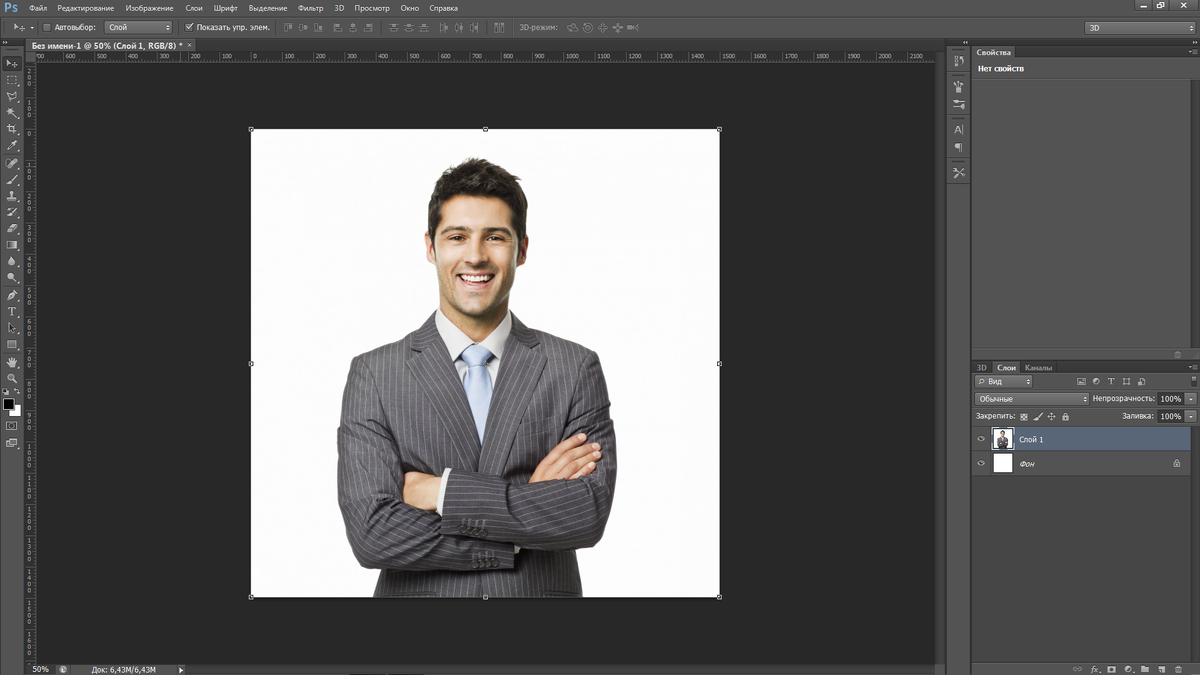Hide Слой 1 layer visibility eye
The width and height of the screenshot is (1200, 675).
pyautogui.click(x=981, y=439)
